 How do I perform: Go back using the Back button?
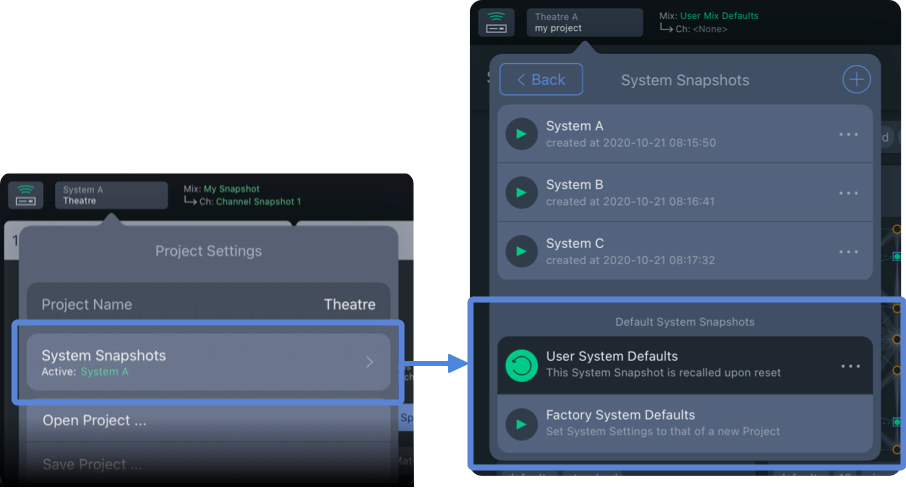[x=541, y=80]
